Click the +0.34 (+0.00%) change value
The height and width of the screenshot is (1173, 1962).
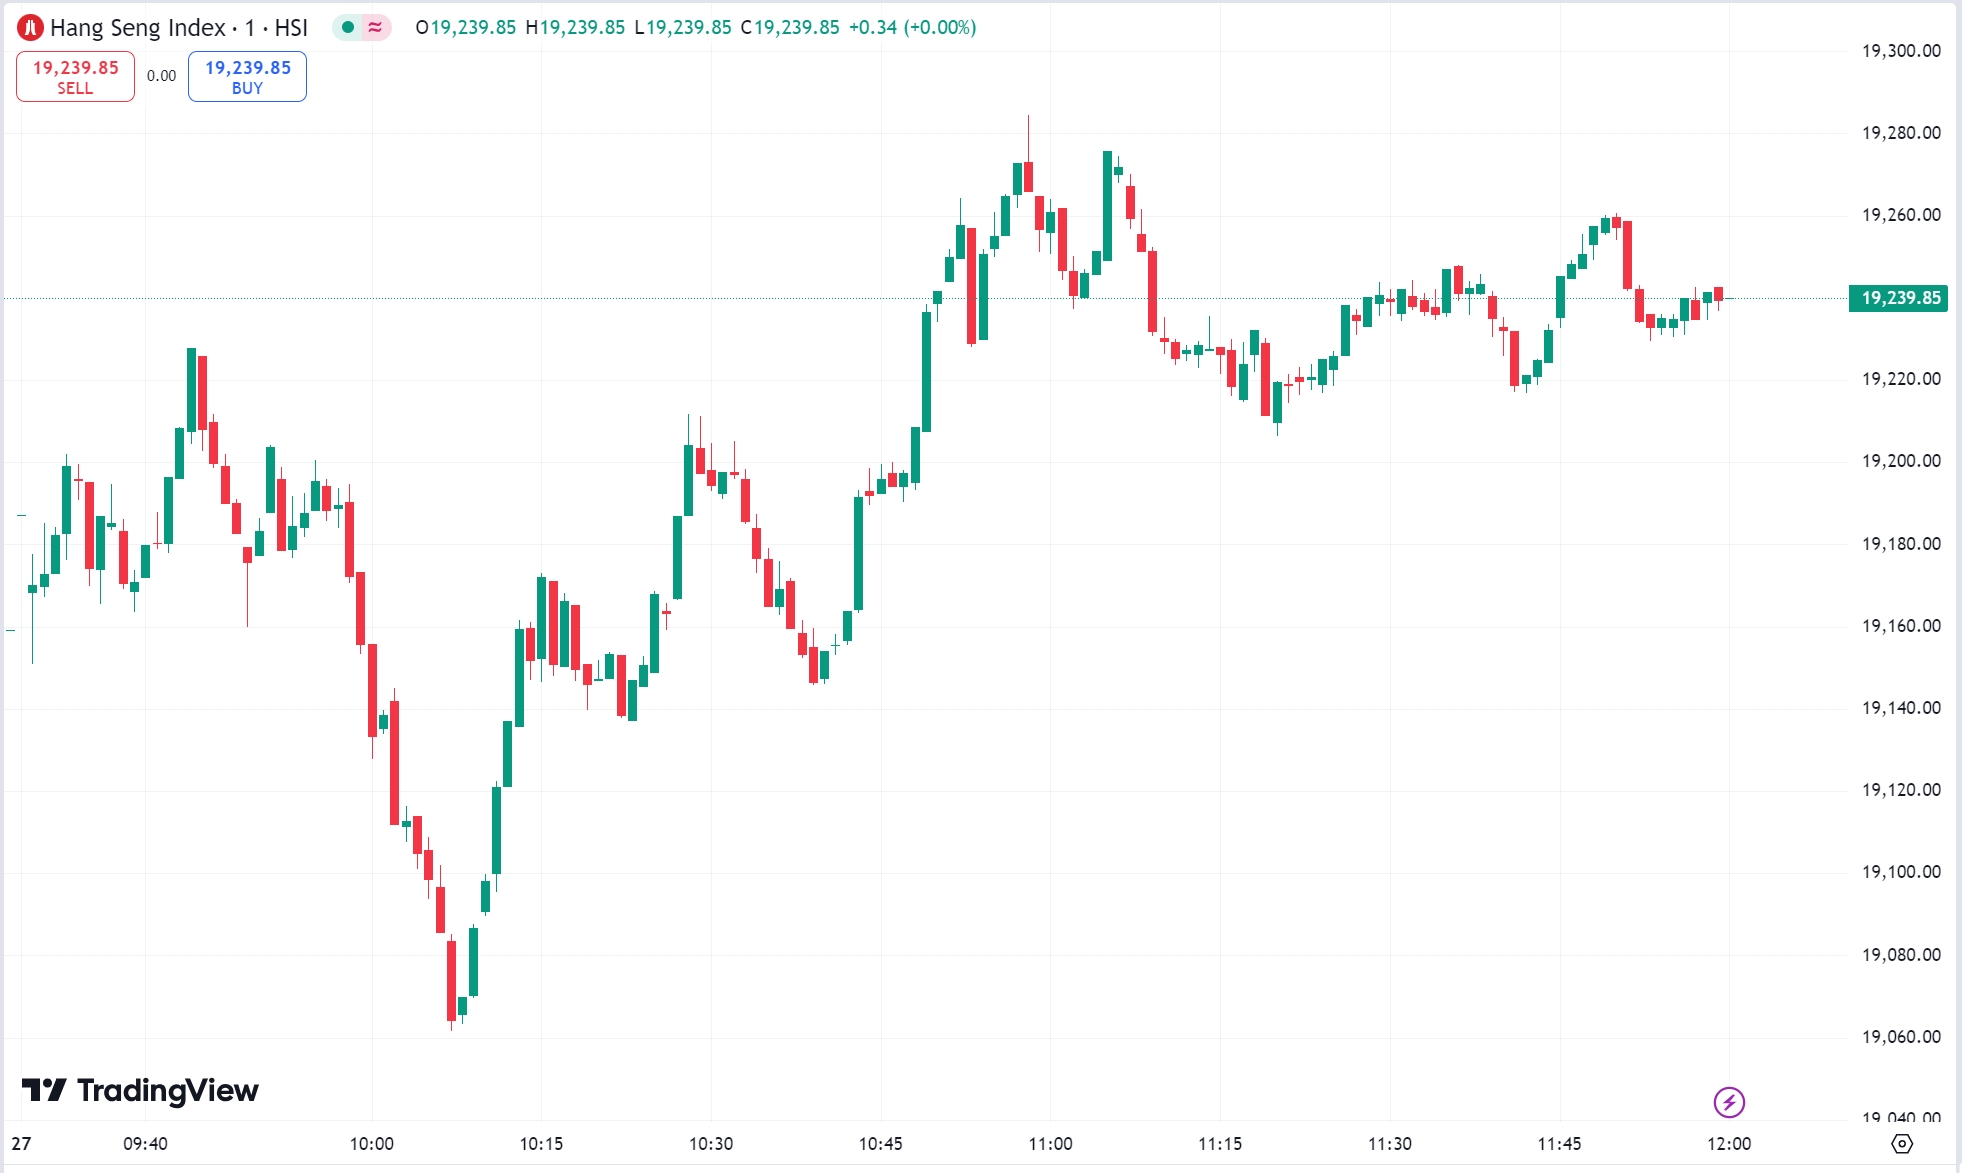click(912, 28)
